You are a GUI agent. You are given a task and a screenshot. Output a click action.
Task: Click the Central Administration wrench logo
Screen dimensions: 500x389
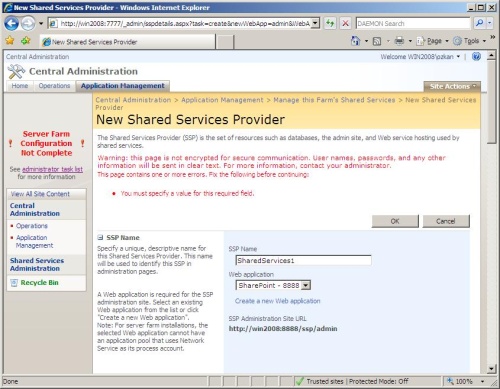tap(16, 71)
